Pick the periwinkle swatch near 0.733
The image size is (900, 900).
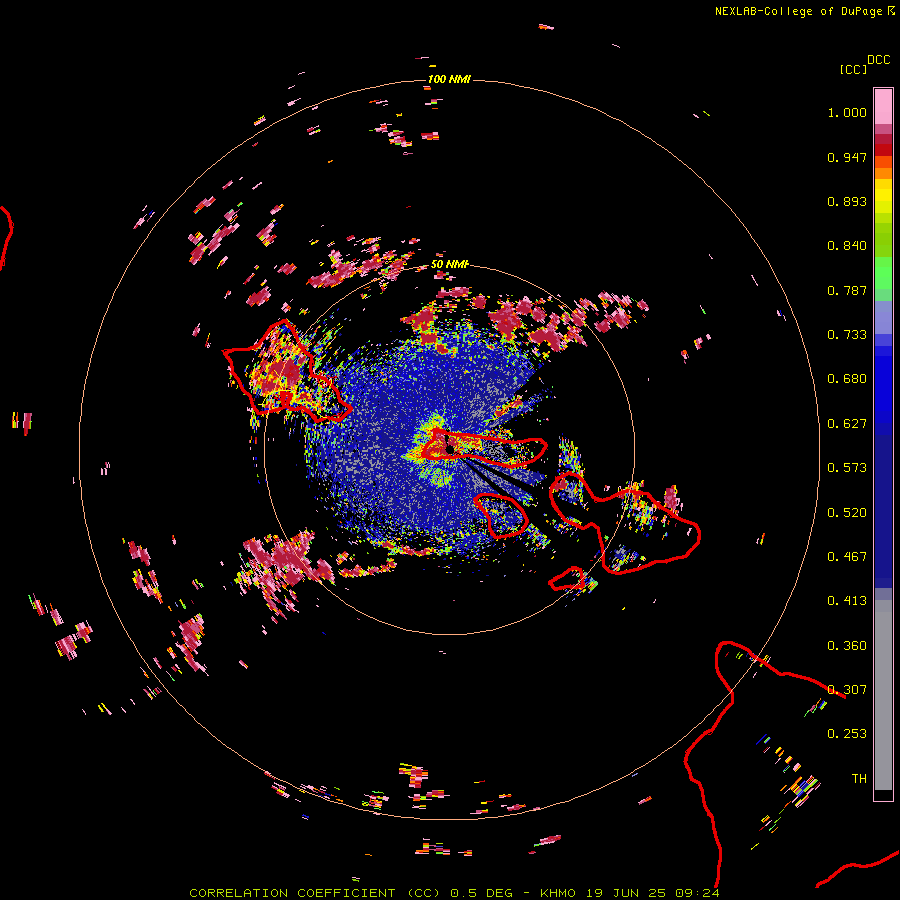click(x=883, y=317)
